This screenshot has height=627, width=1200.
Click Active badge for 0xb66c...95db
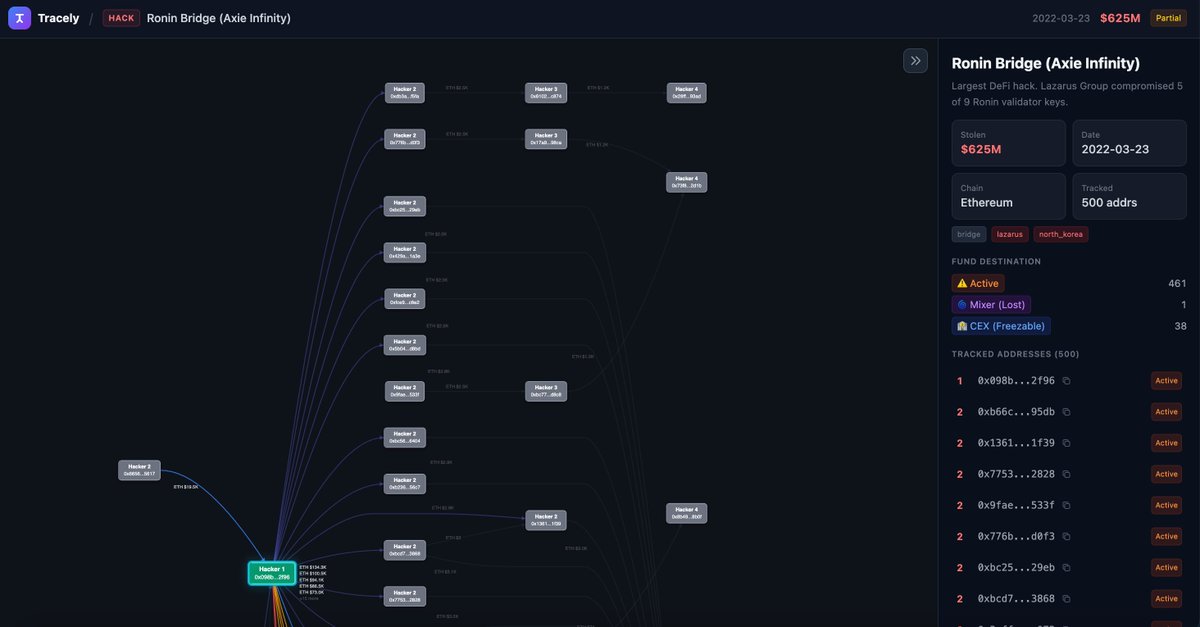tap(1166, 412)
